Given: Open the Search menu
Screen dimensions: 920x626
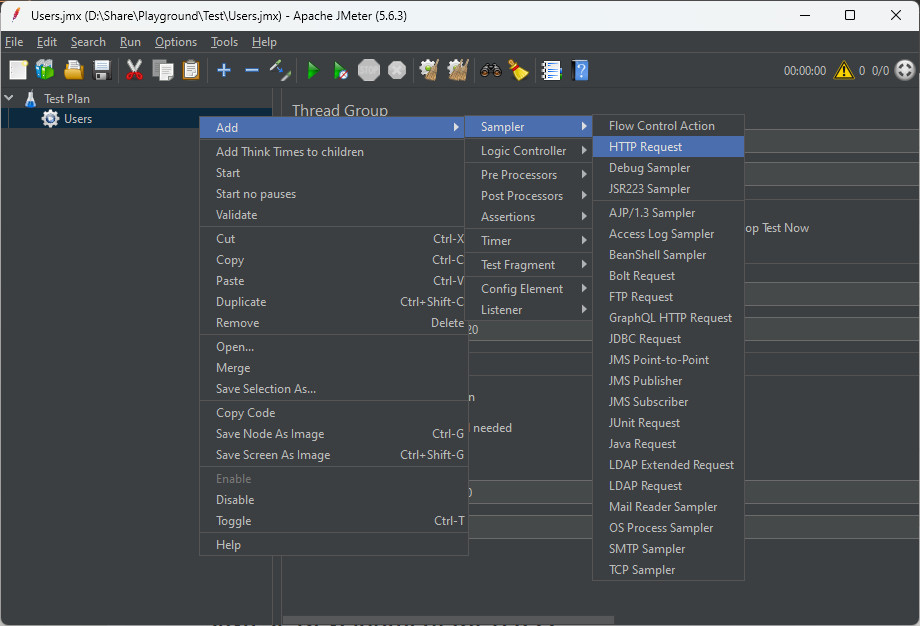Looking at the screenshot, I should 88,42.
